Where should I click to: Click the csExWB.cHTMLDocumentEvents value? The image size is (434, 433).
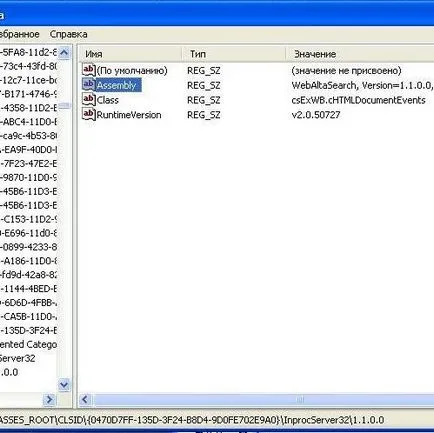[358, 100]
